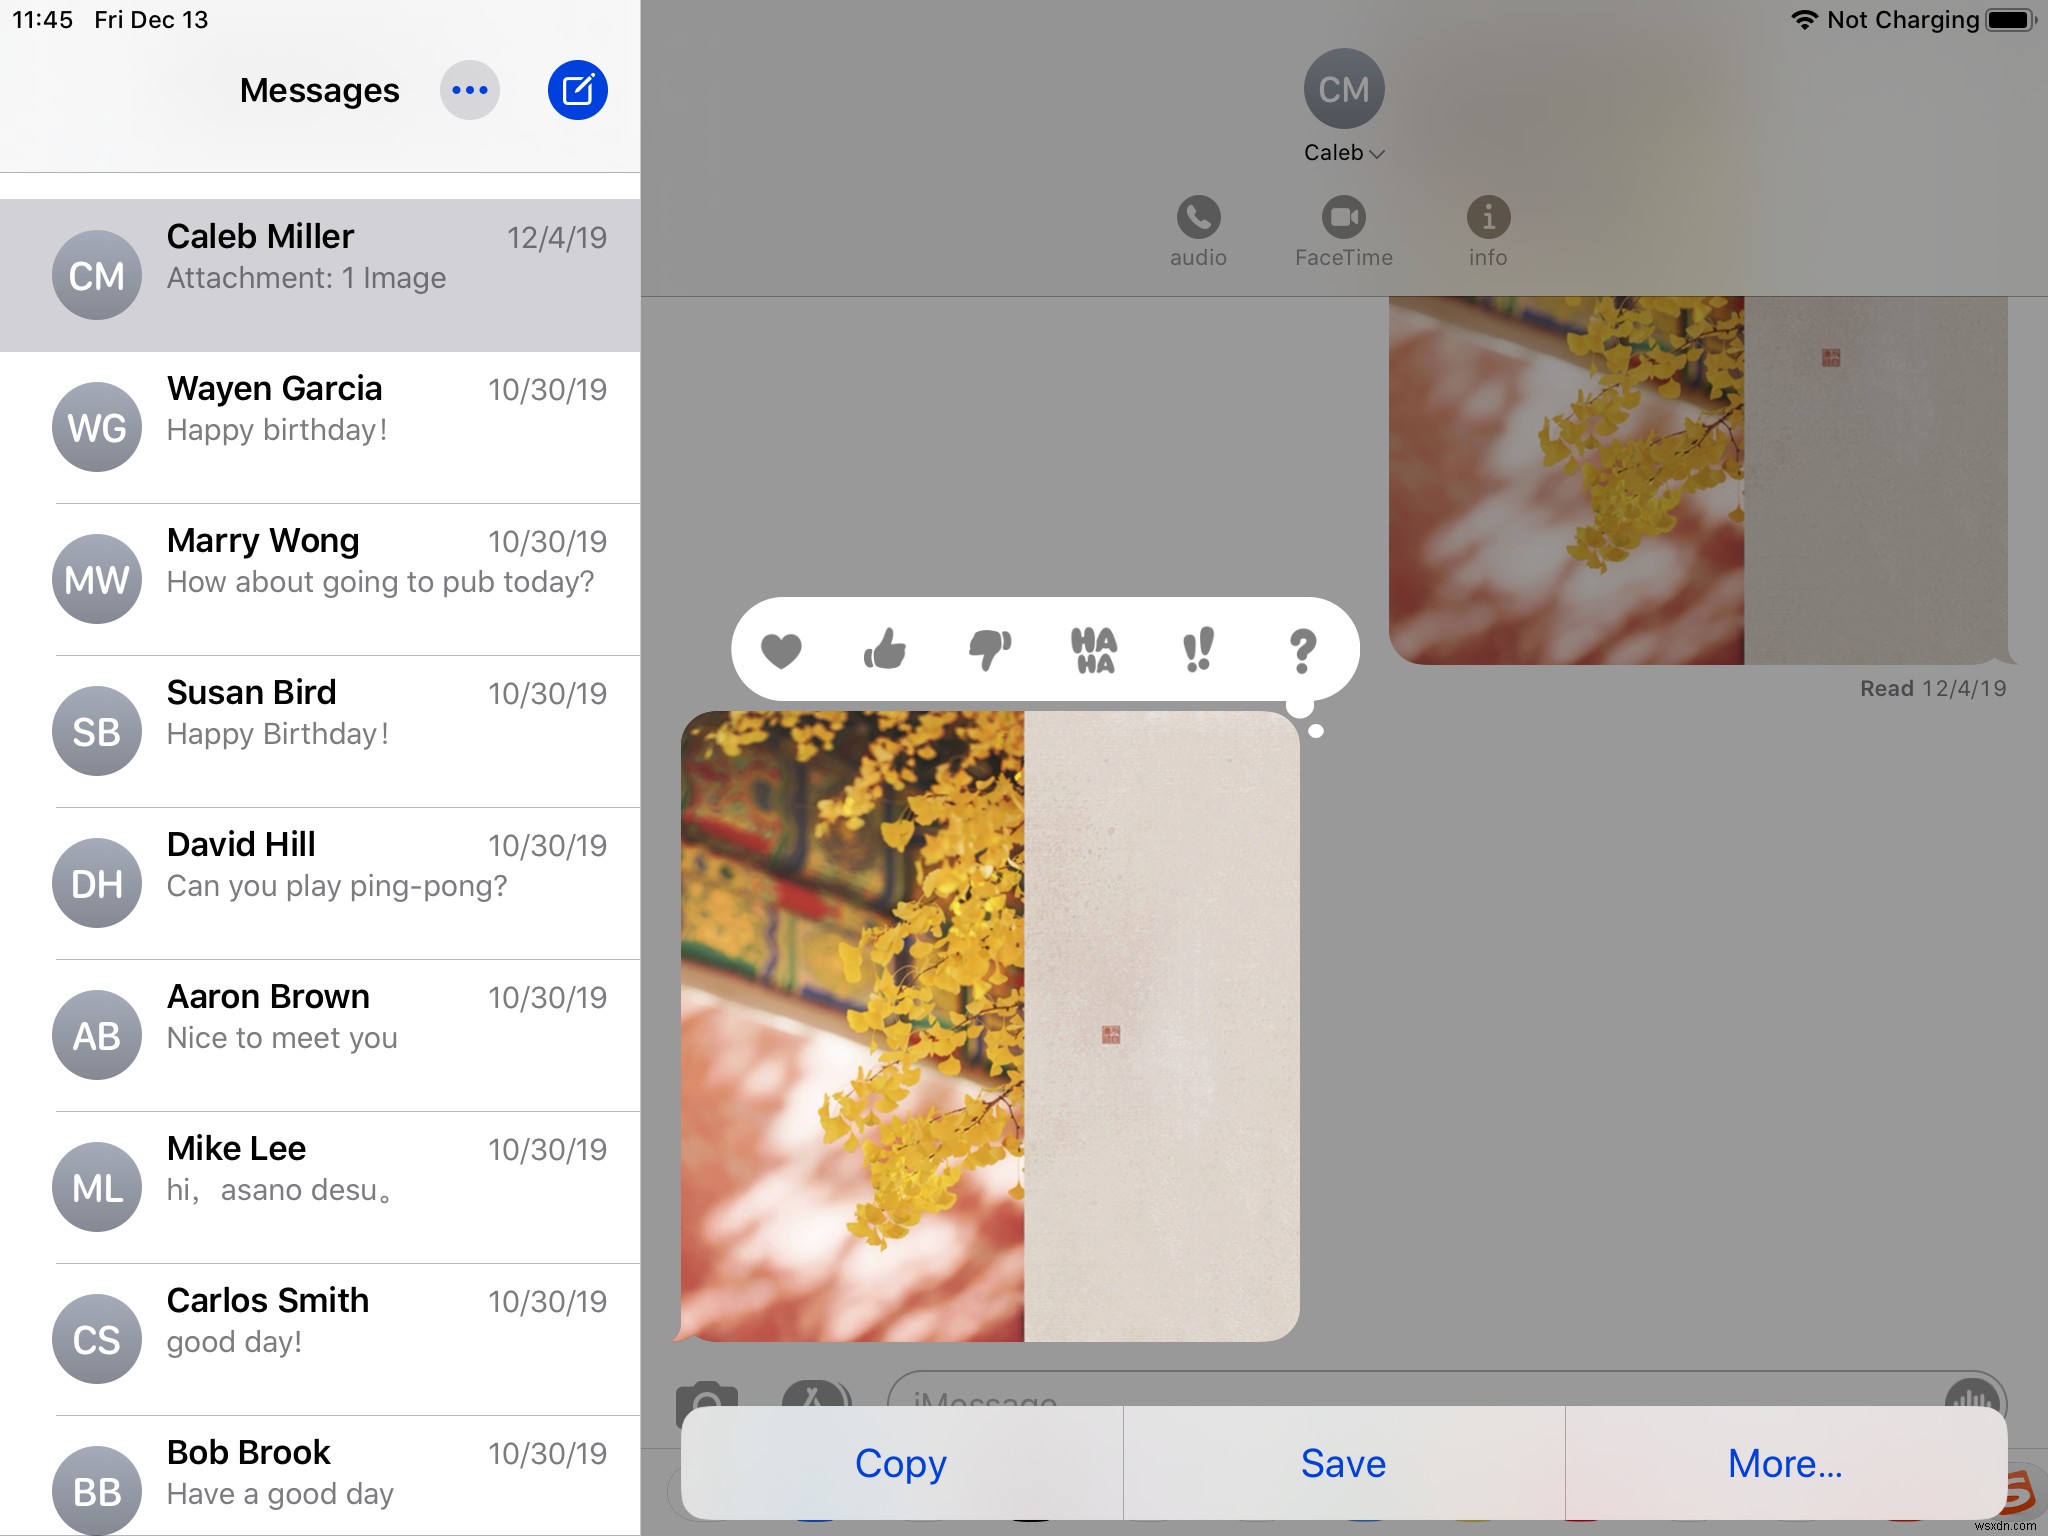Tap the heart reaction icon
Viewport: 2048px width, 1536px height.
coord(779,649)
